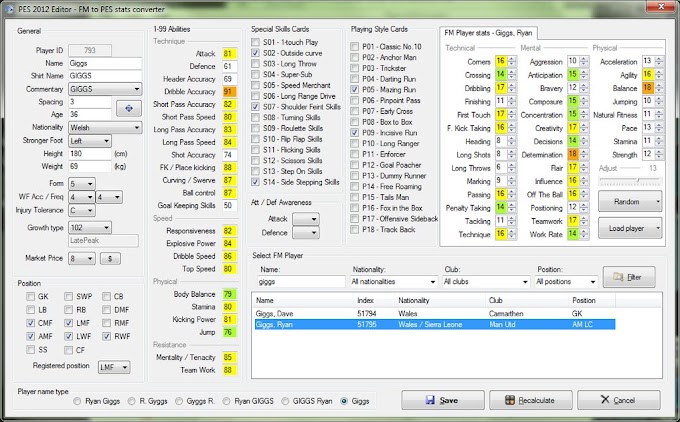Check P01 - Classic No.10 style card
The width and height of the screenshot is (680, 422).
(x=355, y=46)
